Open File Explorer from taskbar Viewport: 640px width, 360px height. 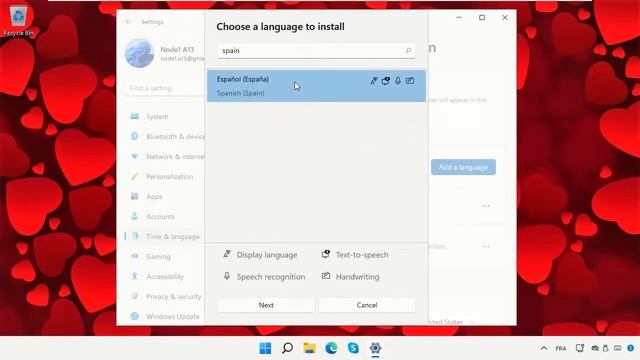coord(309,348)
